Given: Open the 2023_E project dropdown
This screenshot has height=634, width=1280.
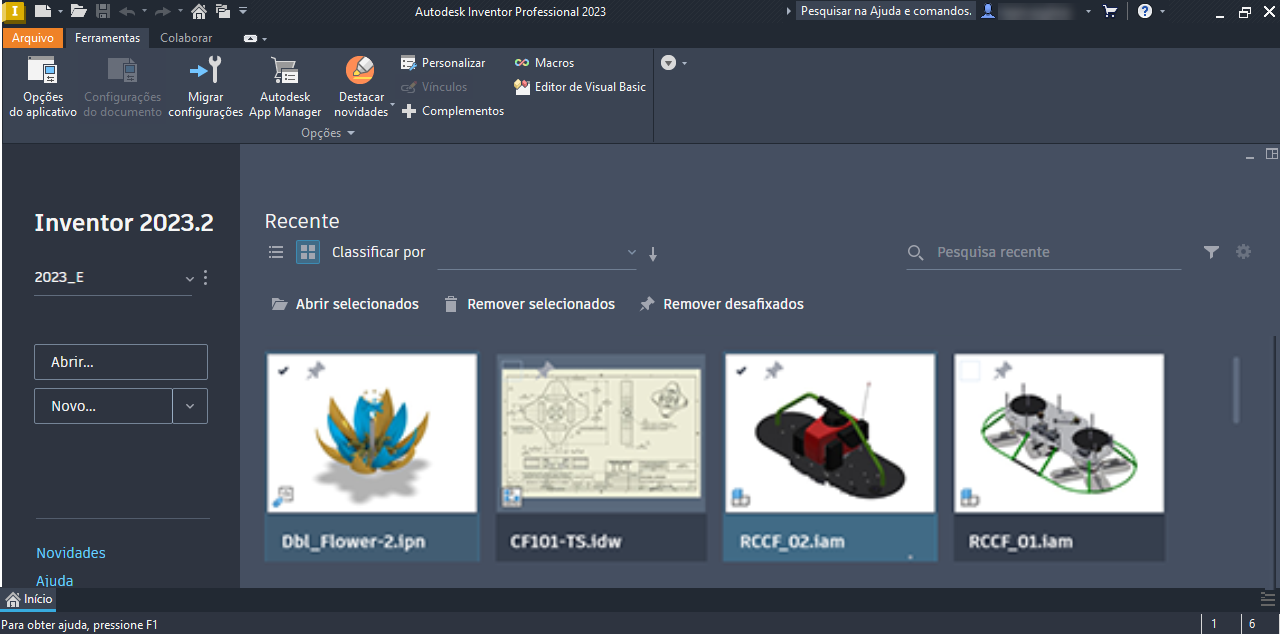Looking at the screenshot, I should 114,278.
